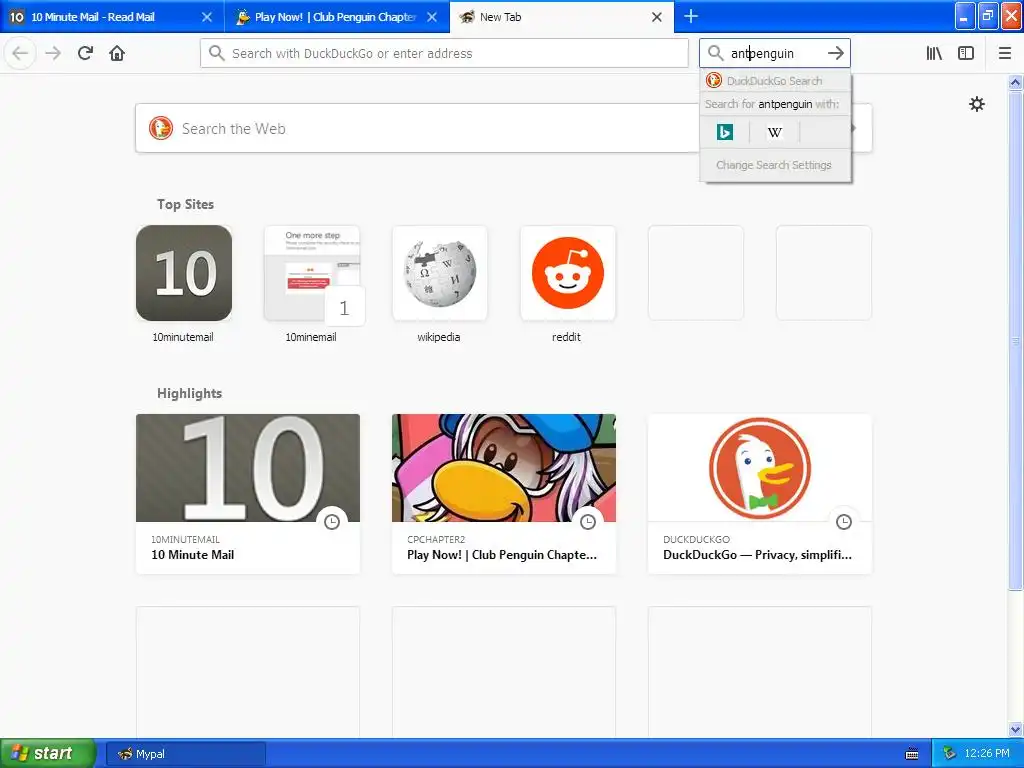Open a new browser tab
Screen dimensions: 1024x768
(691, 16)
